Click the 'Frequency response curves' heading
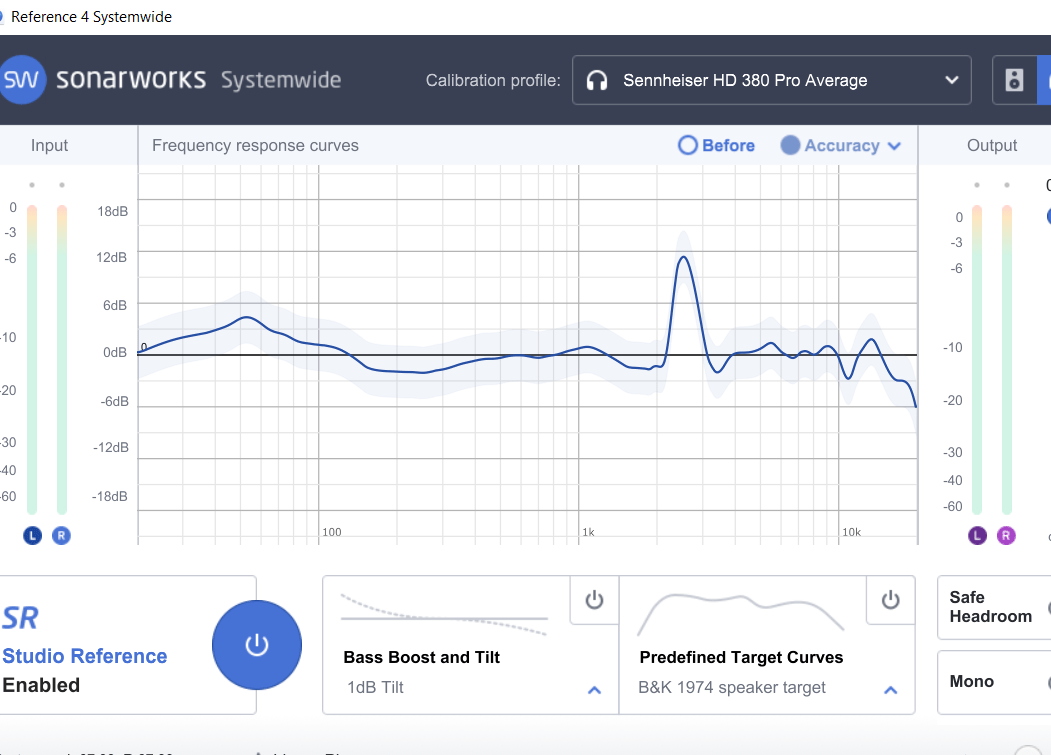1051x755 pixels. tap(255, 146)
